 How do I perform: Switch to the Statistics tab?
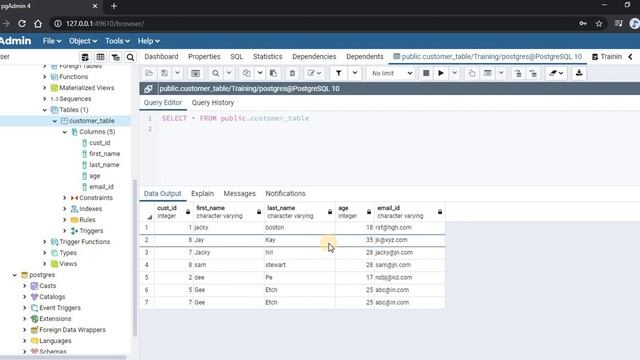[x=267, y=57]
